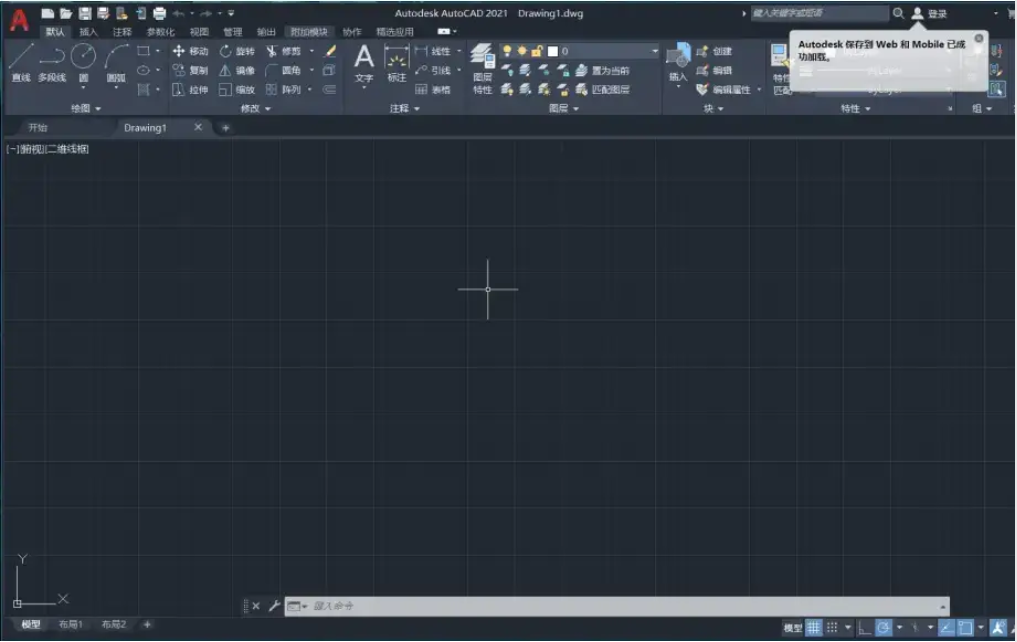
Task: Click the Table (表格) tool
Action: click(433, 89)
